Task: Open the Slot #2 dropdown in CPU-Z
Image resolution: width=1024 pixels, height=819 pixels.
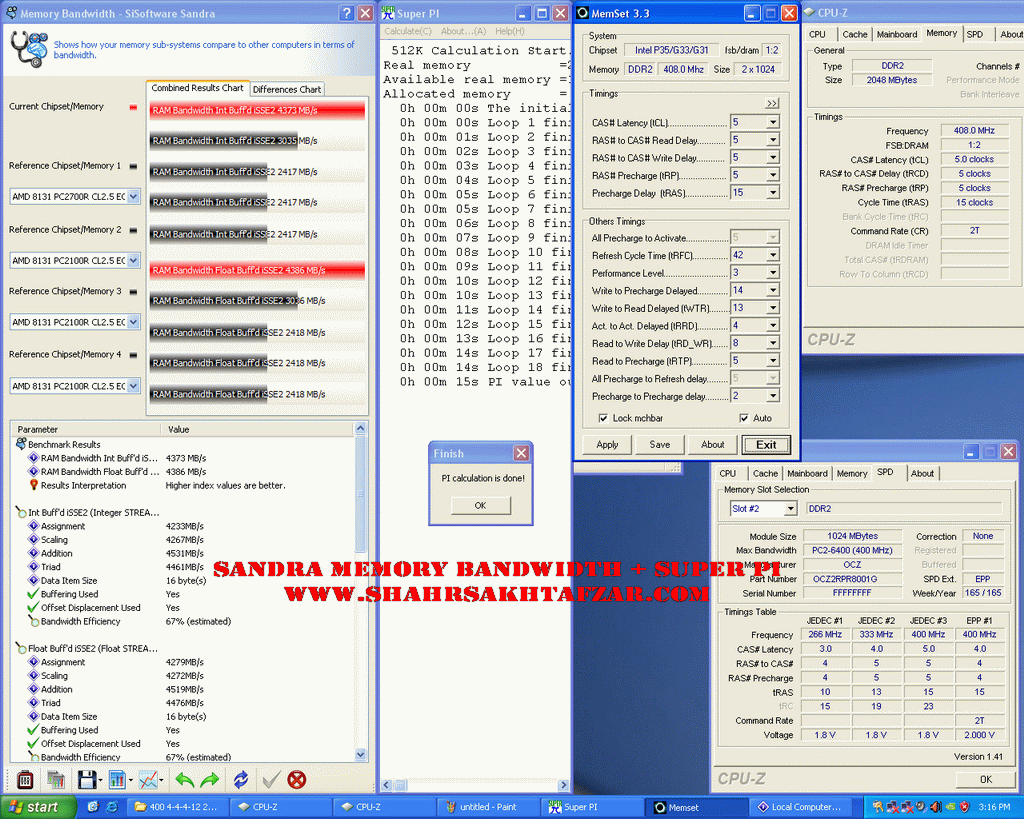Action: [x=790, y=508]
